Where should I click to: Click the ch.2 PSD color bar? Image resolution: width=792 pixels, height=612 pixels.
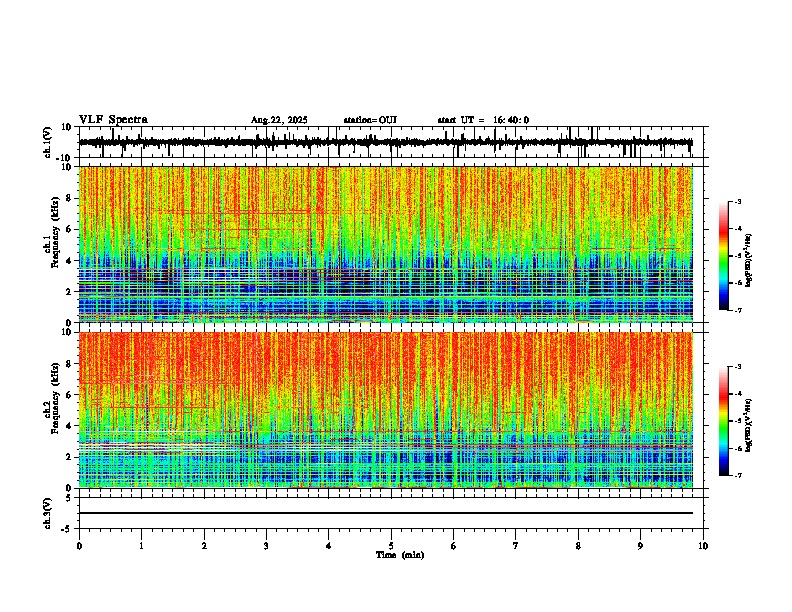tap(724, 421)
